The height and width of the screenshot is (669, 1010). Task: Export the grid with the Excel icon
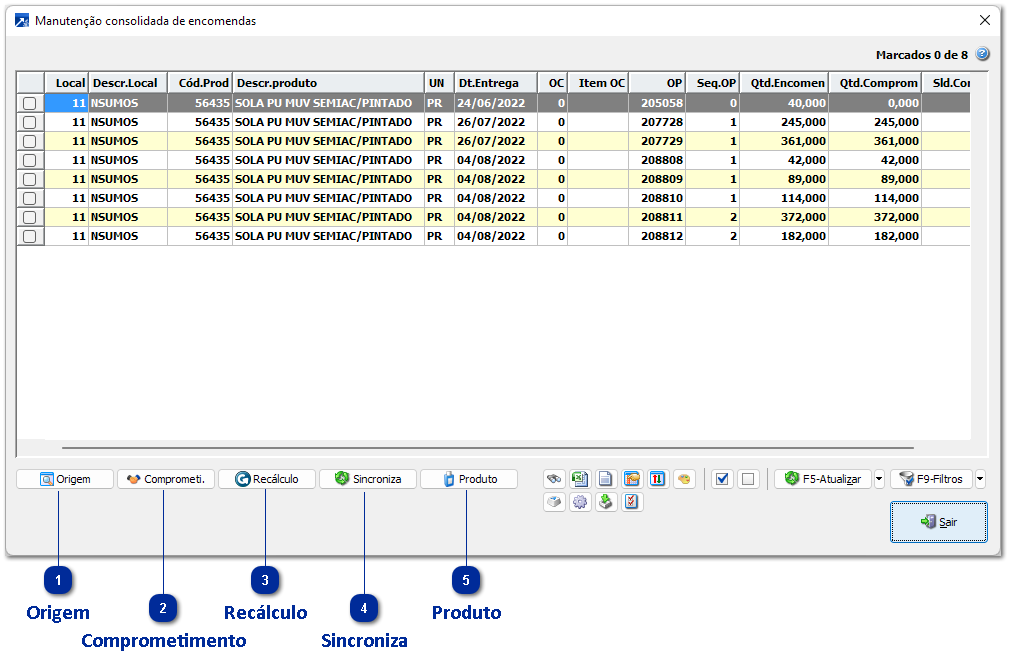(580, 479)
